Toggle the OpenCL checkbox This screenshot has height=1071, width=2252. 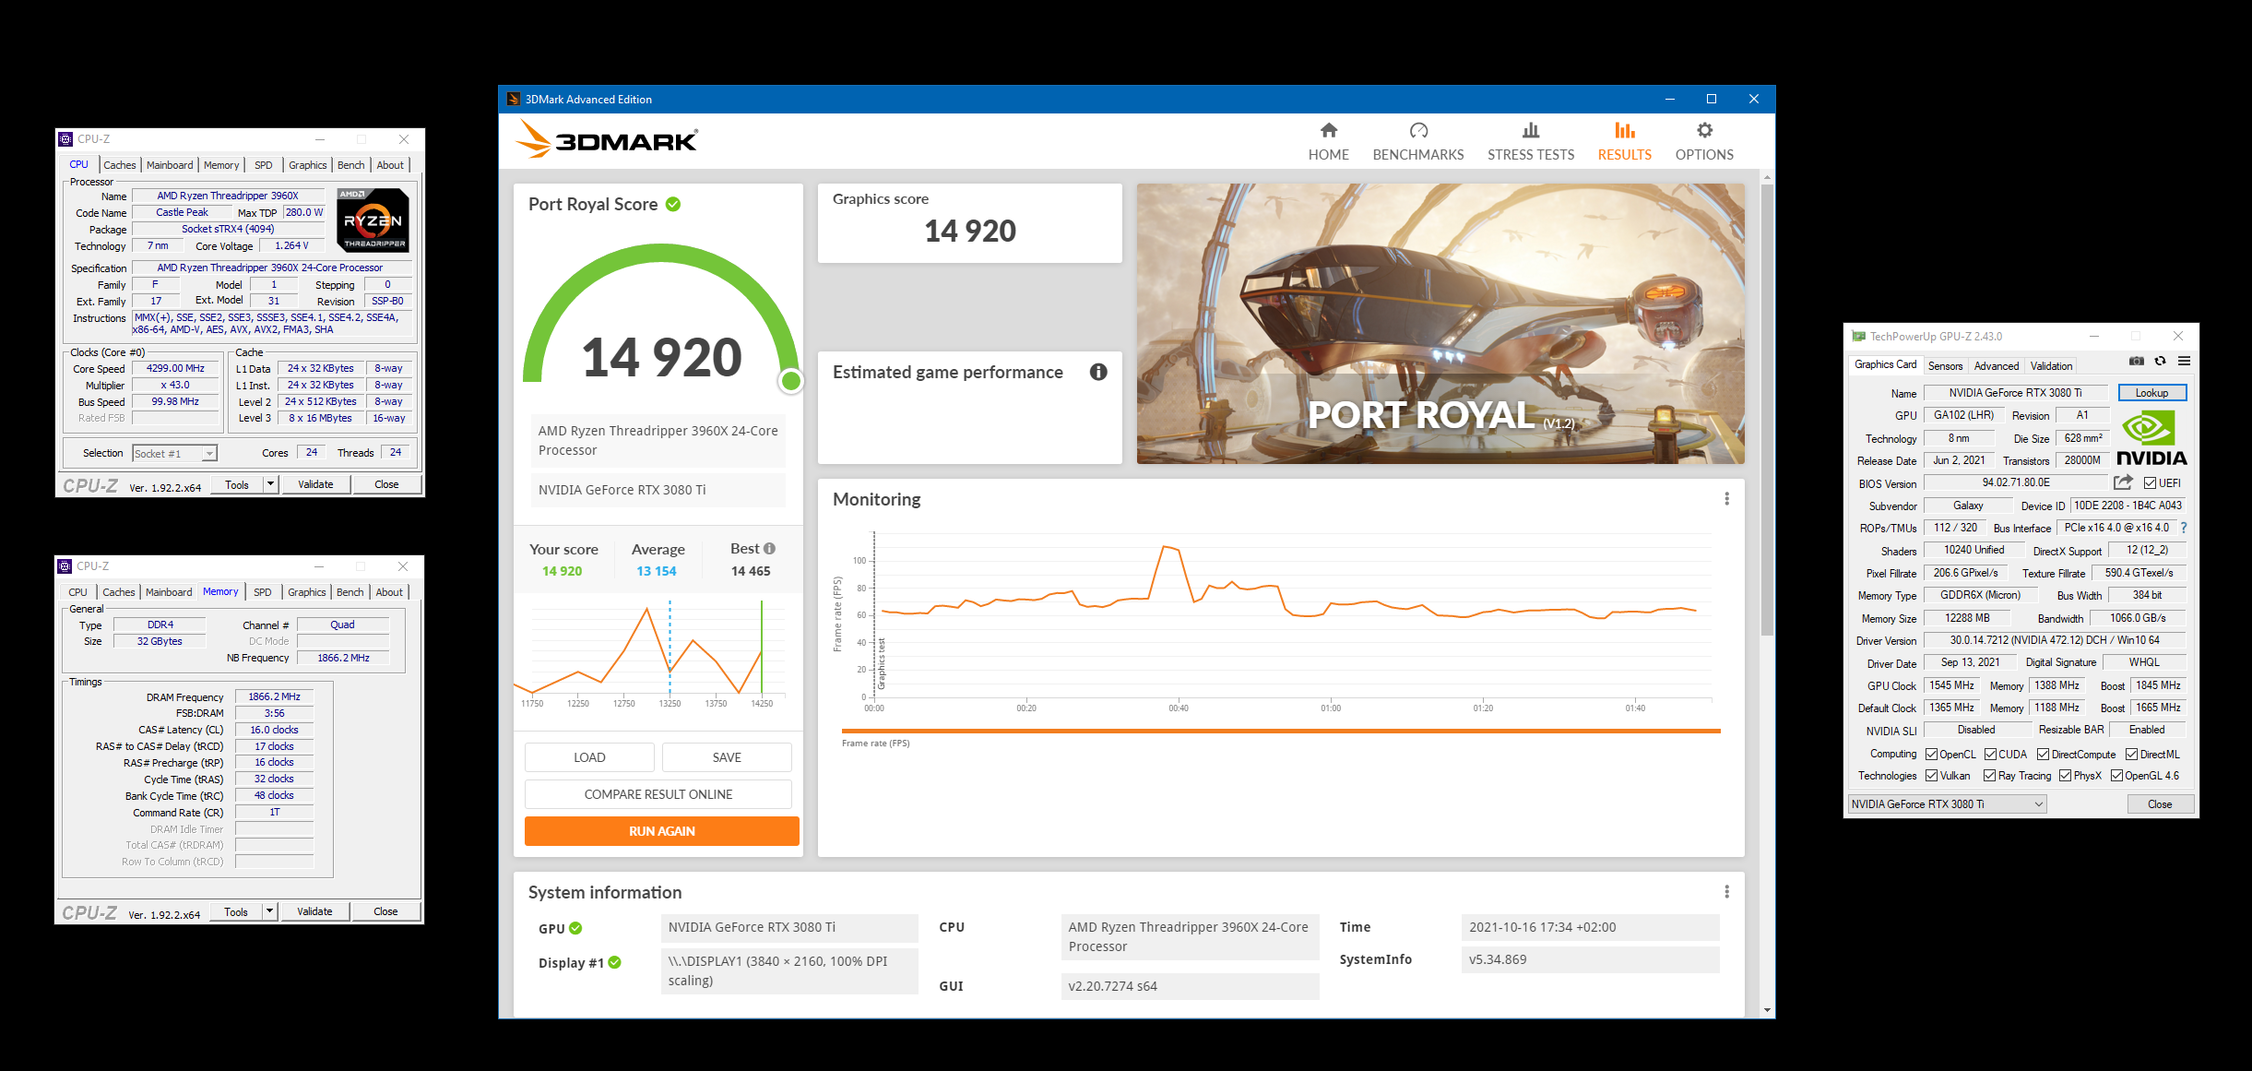(1931, 754)
